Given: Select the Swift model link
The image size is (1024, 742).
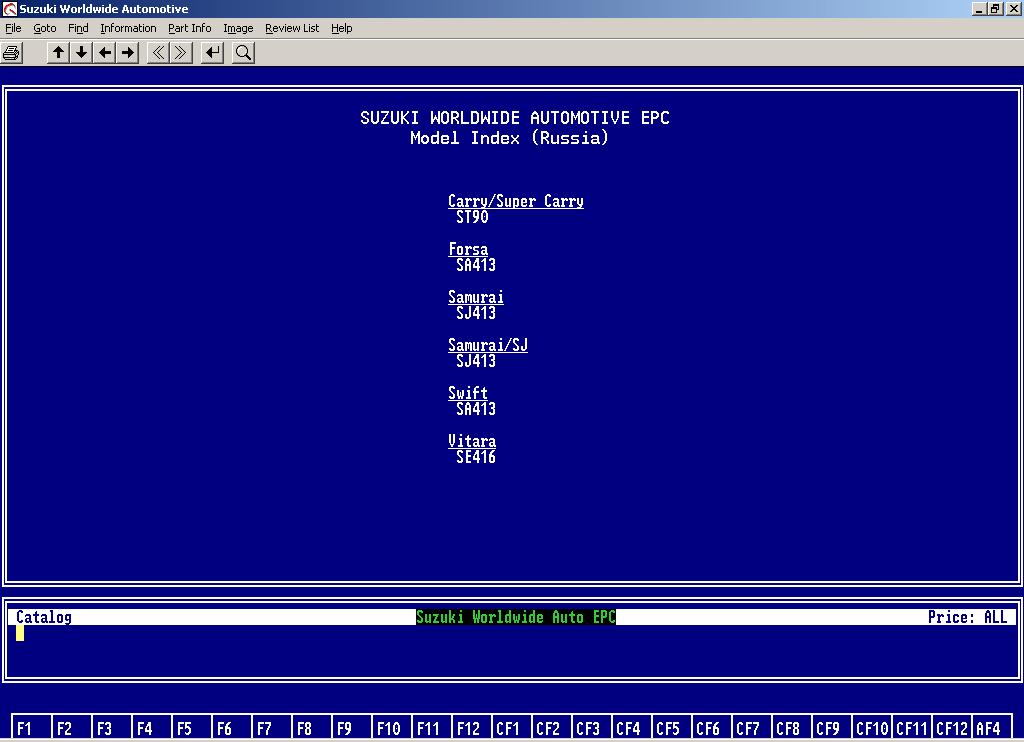Looking at the screenshot, I should [468, 393].
